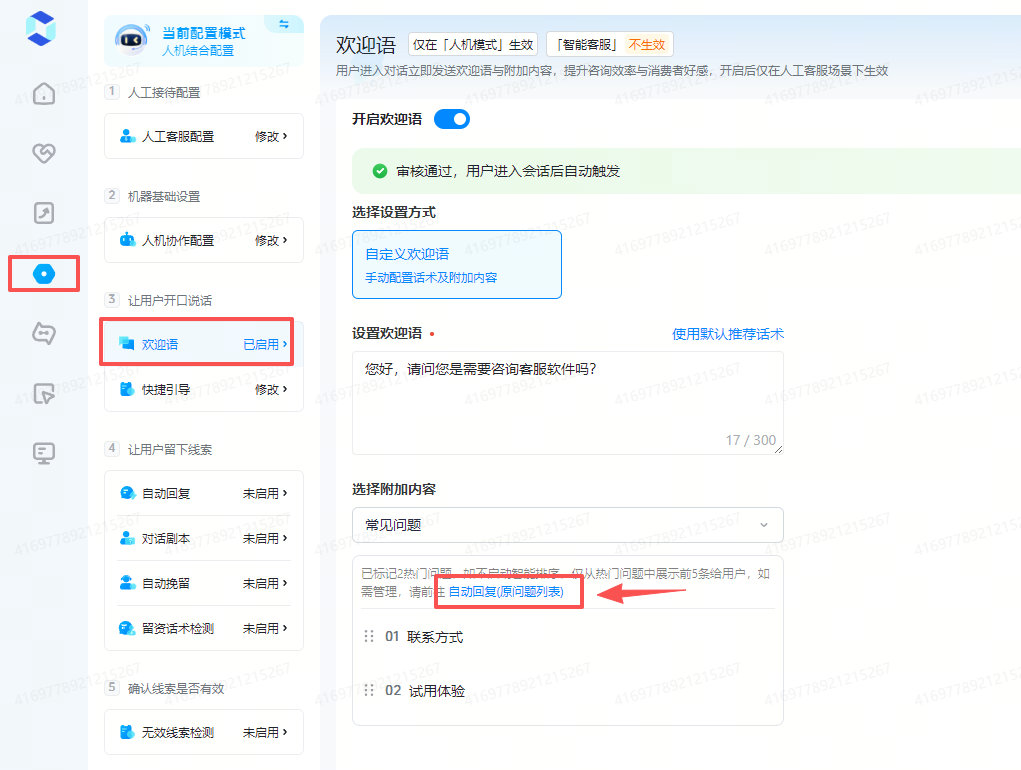
Task: Click the 人工客服配置 person icon
Action: click(128, 136)
